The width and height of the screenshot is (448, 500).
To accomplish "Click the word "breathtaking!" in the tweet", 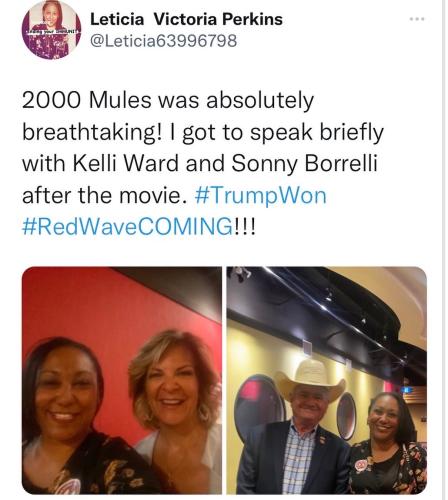I will click(93, 132).
